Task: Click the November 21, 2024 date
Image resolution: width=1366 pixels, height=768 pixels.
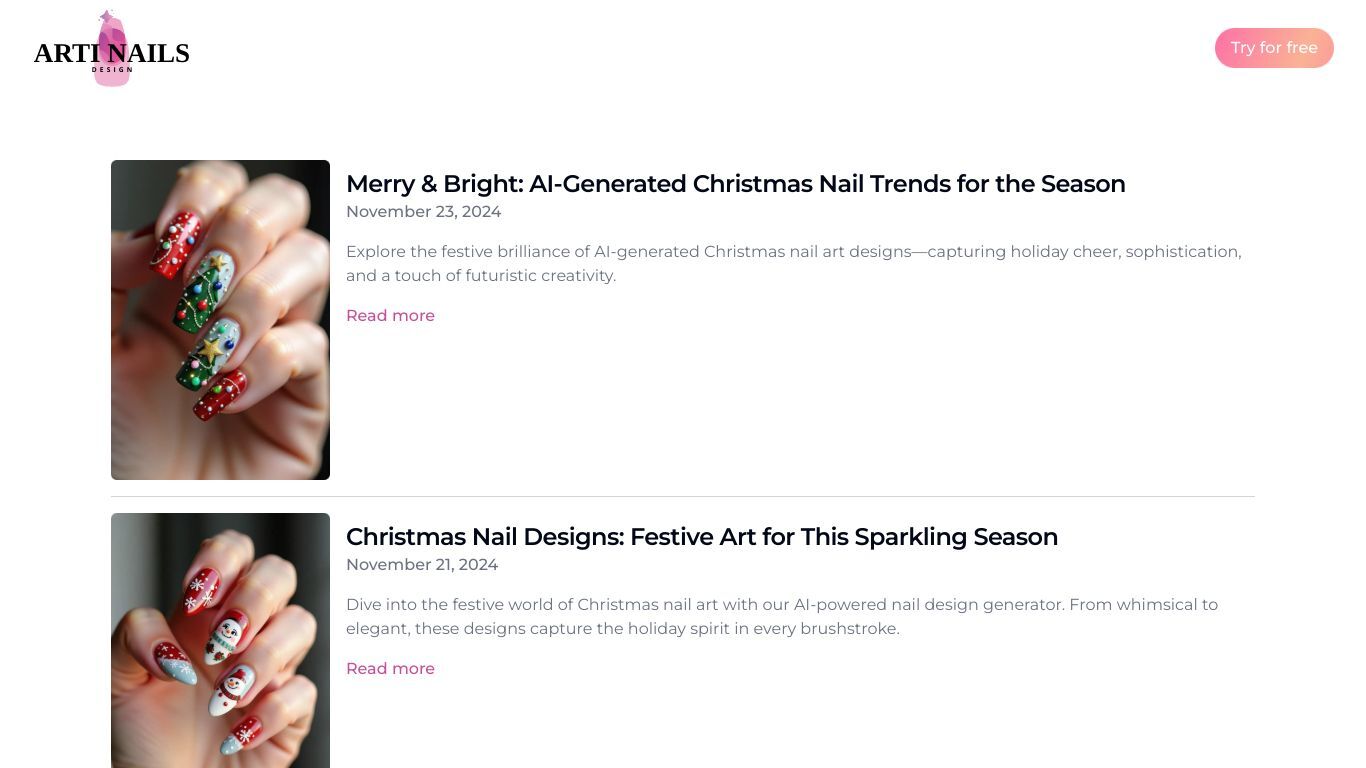Action: point(422,565)
